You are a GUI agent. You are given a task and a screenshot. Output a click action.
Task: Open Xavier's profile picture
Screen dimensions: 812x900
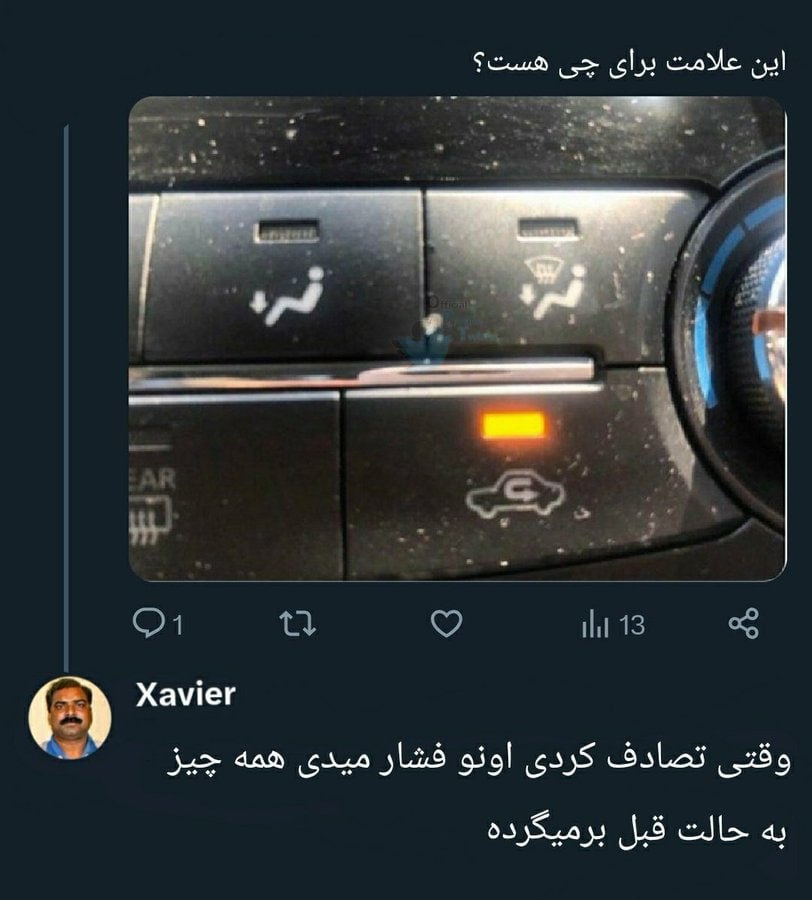70,717
